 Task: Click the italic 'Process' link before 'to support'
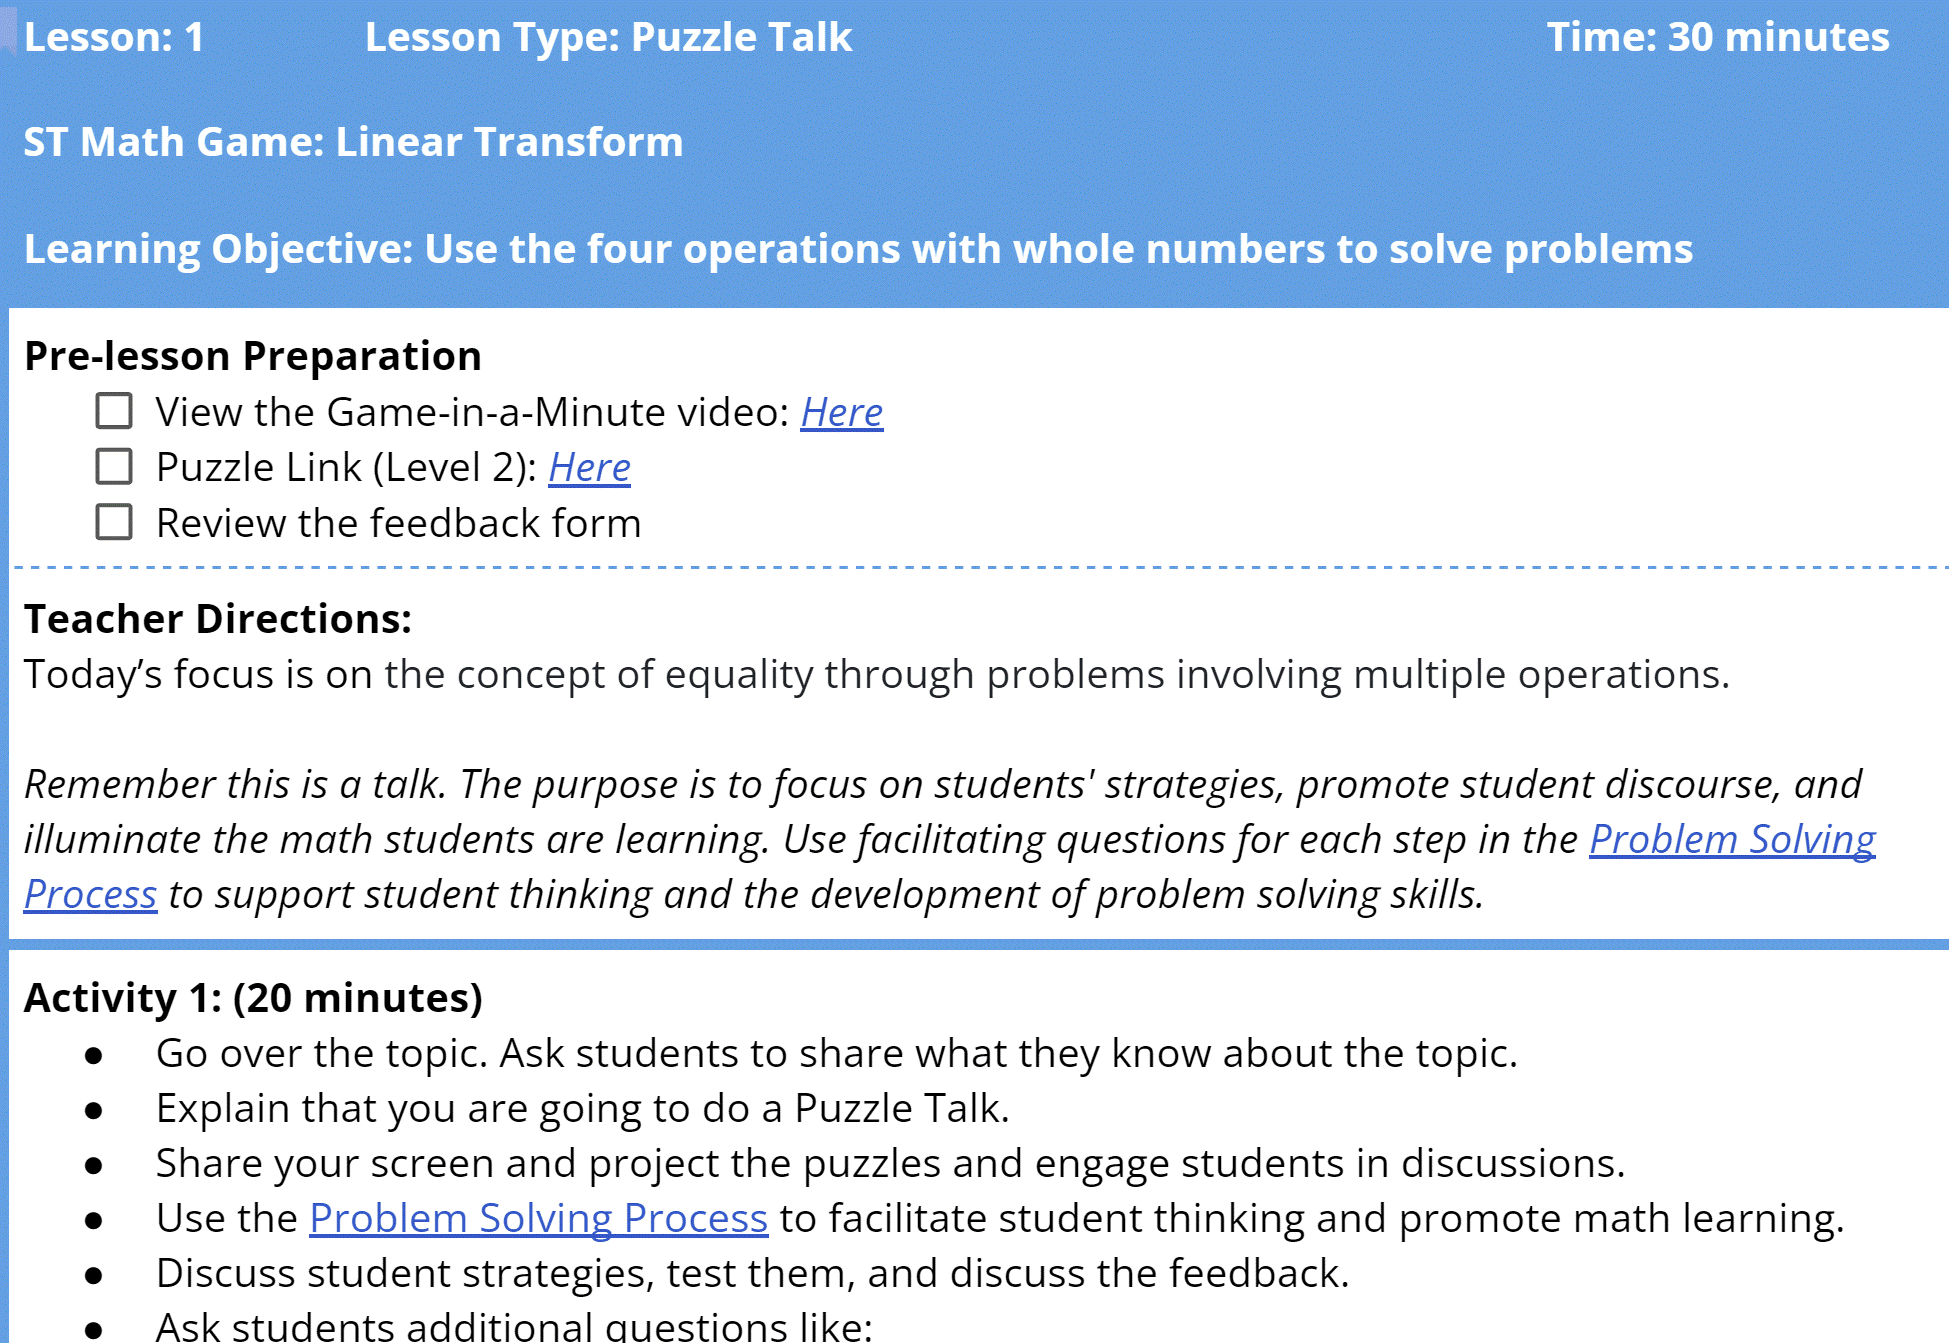[x=90, y=894]
